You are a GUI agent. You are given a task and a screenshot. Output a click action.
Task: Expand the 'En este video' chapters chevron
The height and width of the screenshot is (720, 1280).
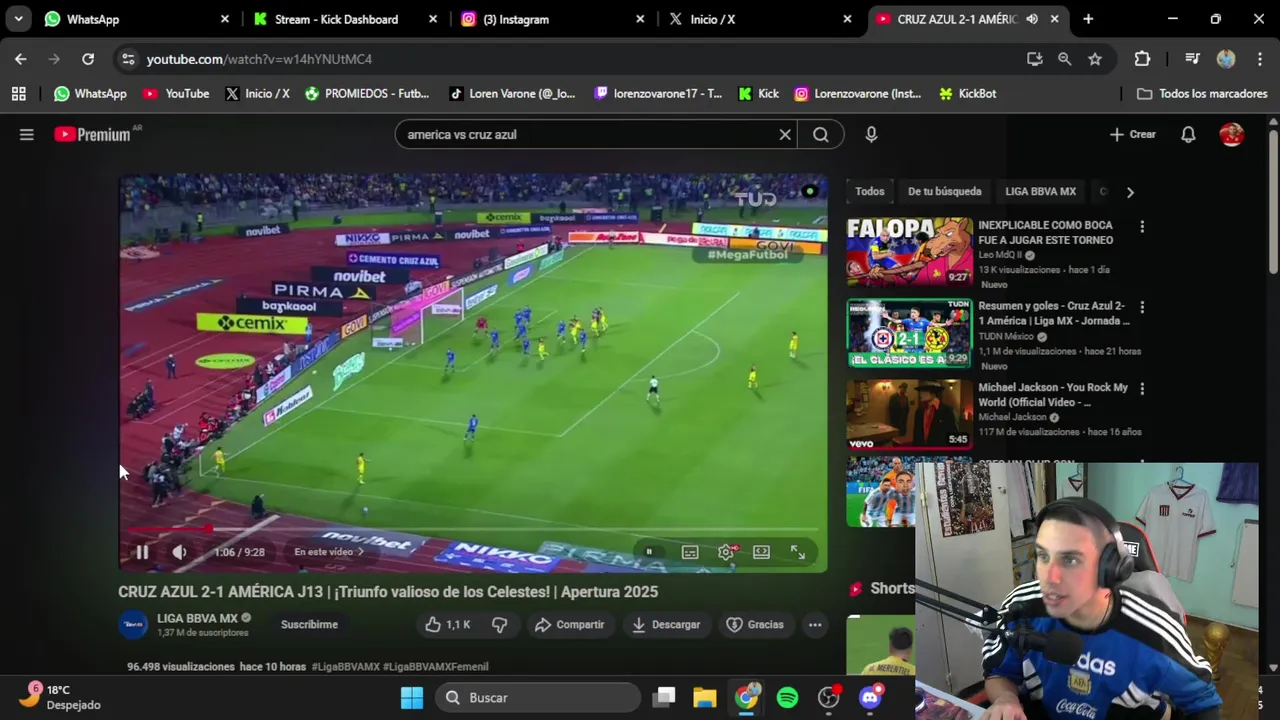point(361,552)
